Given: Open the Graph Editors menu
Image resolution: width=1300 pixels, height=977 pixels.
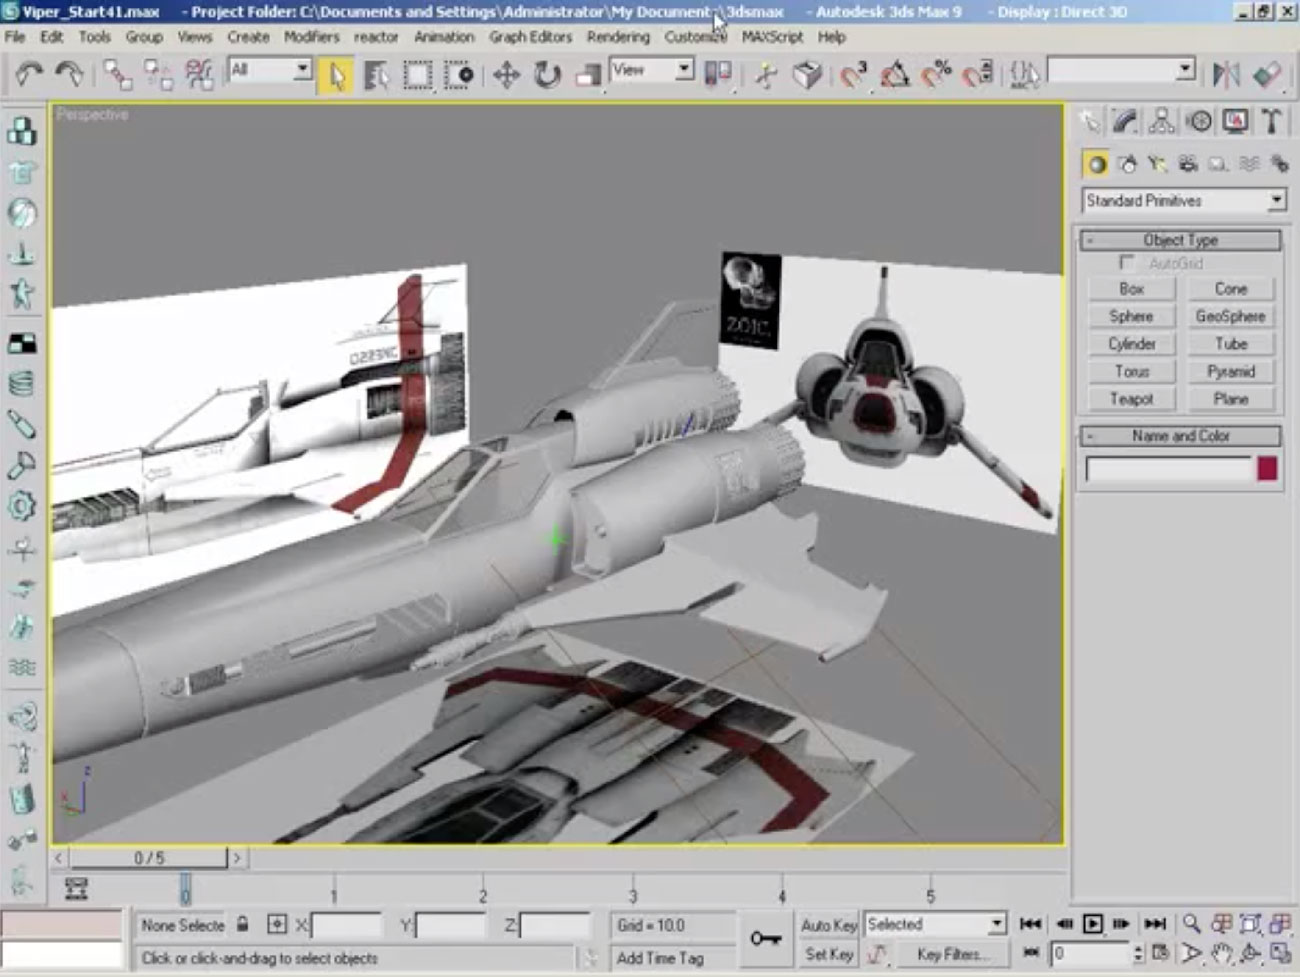Looking at the screenshot, I should (x=530, y=37).
